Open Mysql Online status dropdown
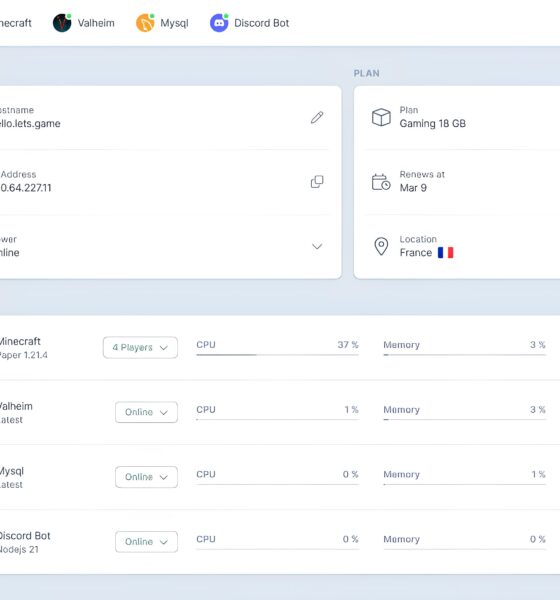The height and width of the screenshot is (600, 560). tap(146, 477)
